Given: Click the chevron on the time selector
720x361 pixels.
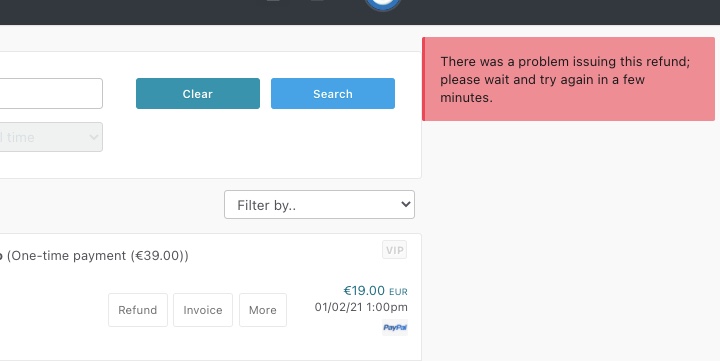Looking at the screenshot, I should [94, 137].
